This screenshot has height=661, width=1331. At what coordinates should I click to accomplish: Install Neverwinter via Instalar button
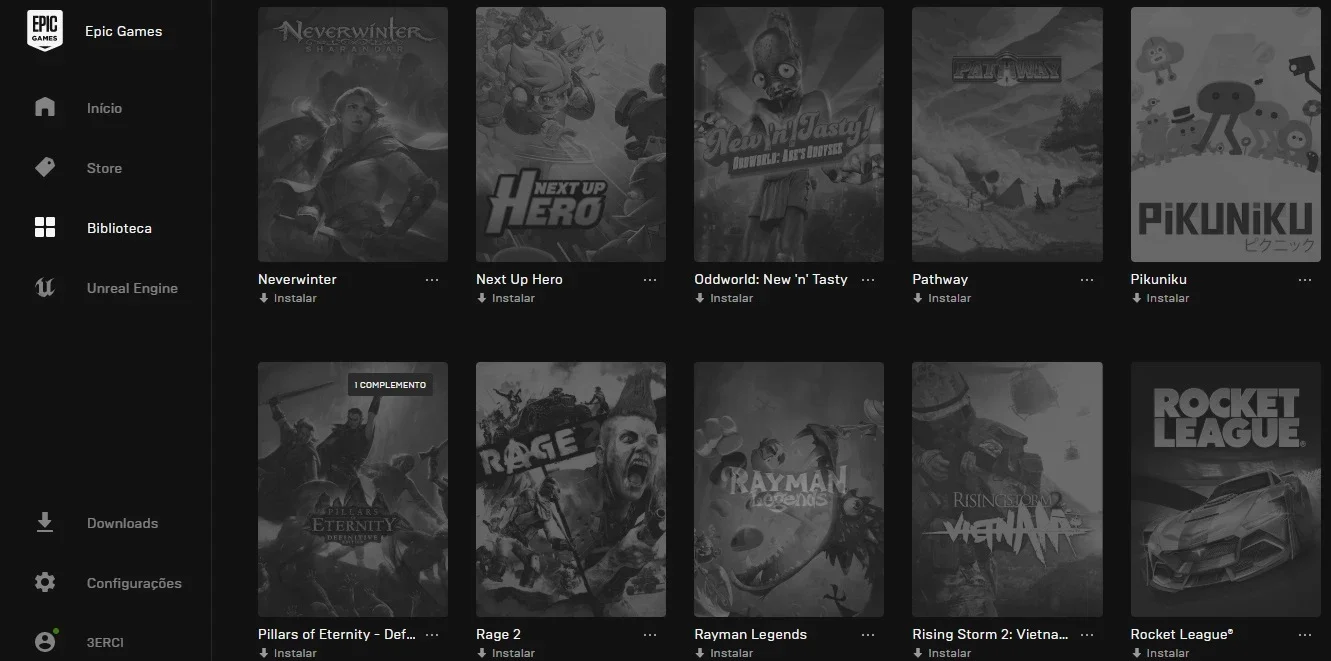(x=287, y=298)
